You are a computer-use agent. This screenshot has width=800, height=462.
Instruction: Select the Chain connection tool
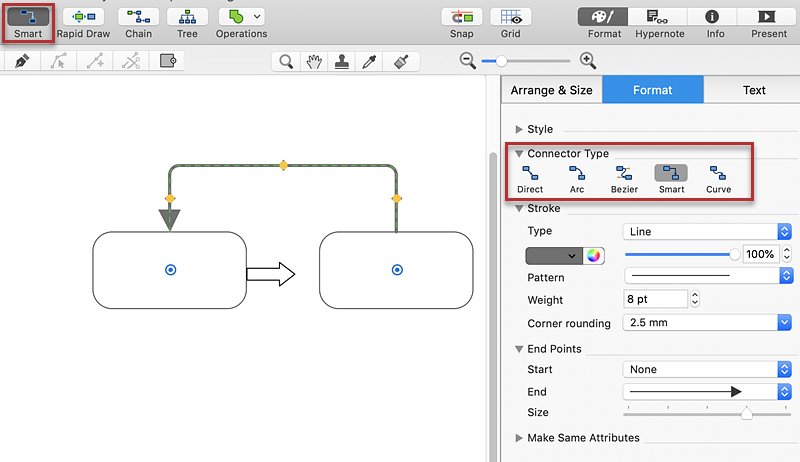click(x=139, y=18)
